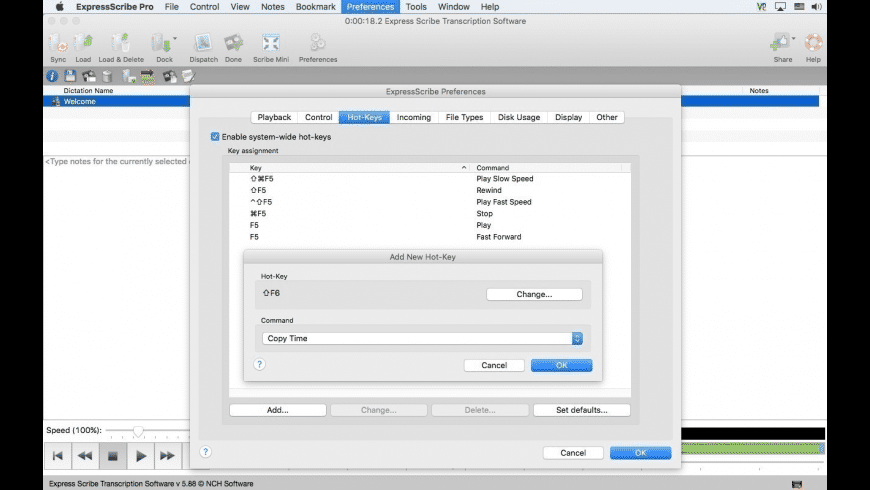Select the Welcome dictation row
This screenshot has height=490, width=870.
(x=80, y=101)
